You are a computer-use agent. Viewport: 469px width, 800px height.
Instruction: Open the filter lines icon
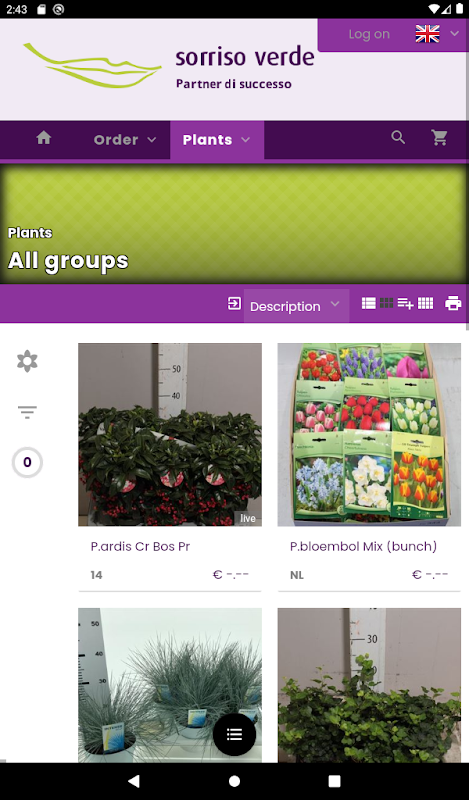pos(27,412)
